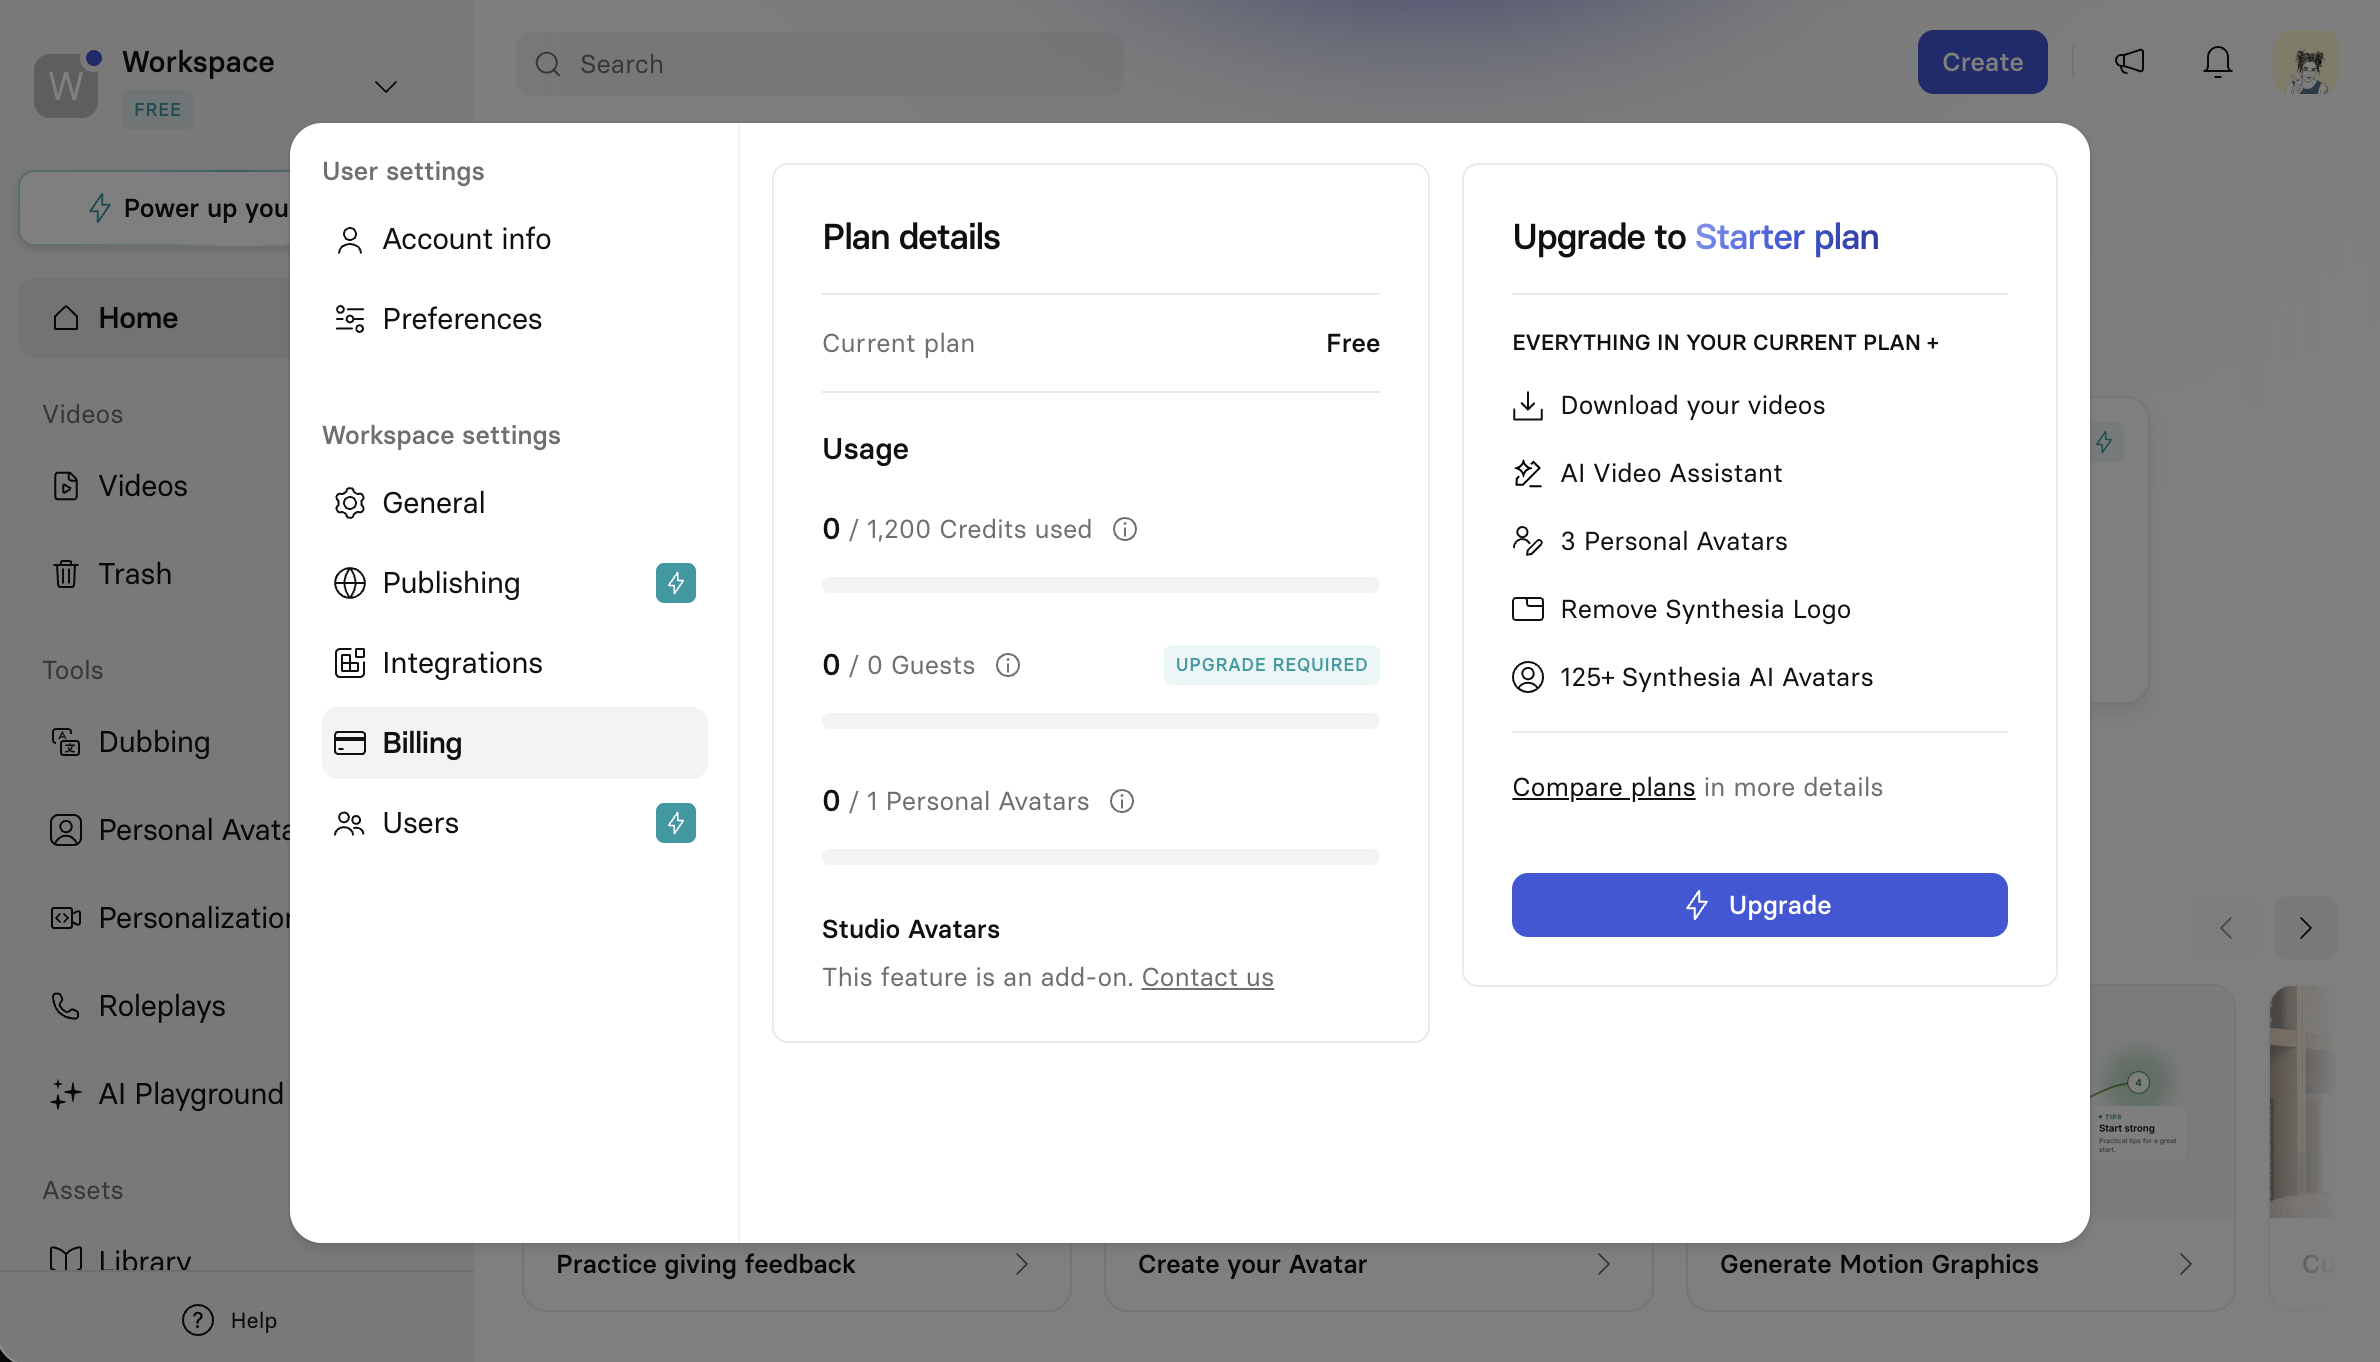Click the AI Playground sparkle icon
Viewport: 2380px width, 1362px height.
pos(66,1094)
